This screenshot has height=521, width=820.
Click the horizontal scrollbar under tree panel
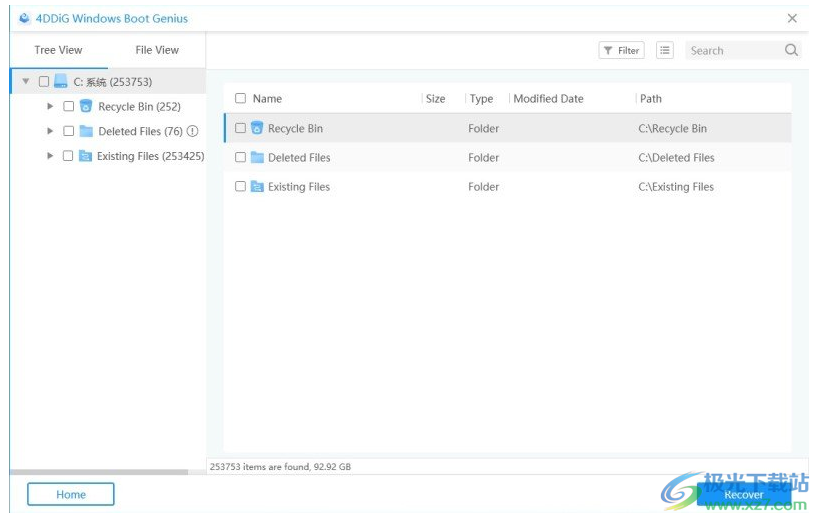pos(98,472)
